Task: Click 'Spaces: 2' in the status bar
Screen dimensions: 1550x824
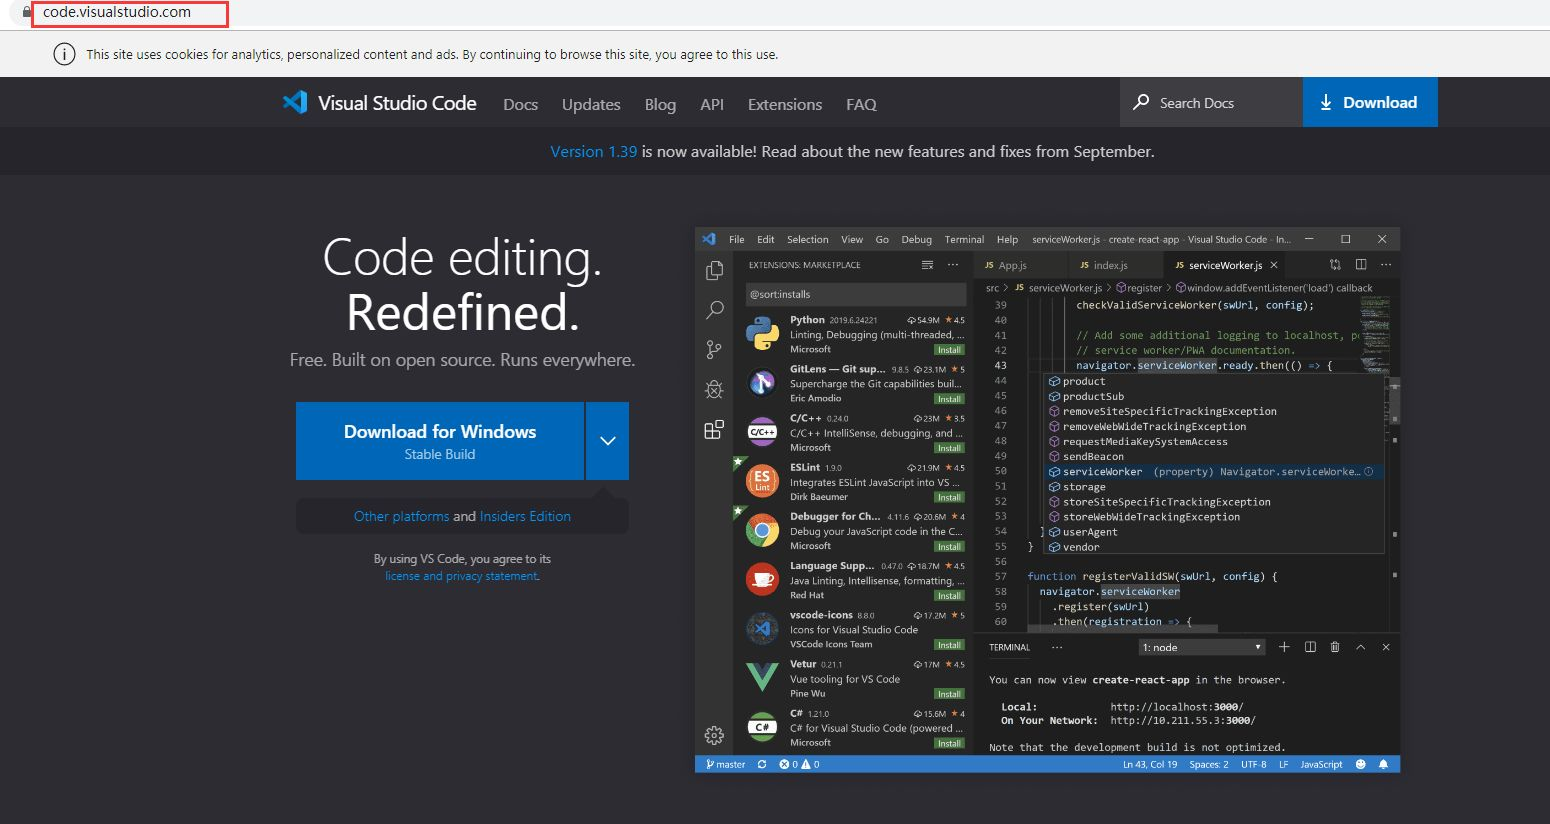Action: (x=1209, y=764)
